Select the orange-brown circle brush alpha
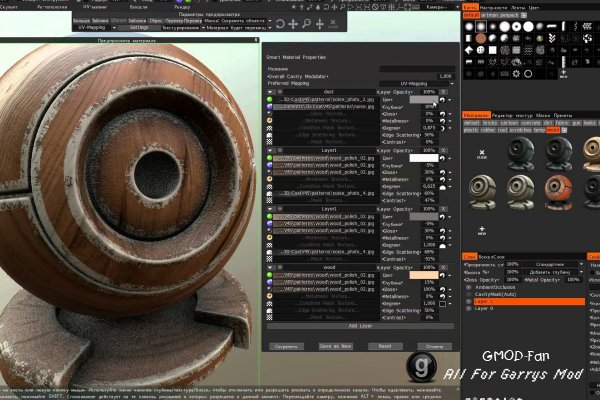Screen dimensions: 600x400 click(x=481, y=38)
